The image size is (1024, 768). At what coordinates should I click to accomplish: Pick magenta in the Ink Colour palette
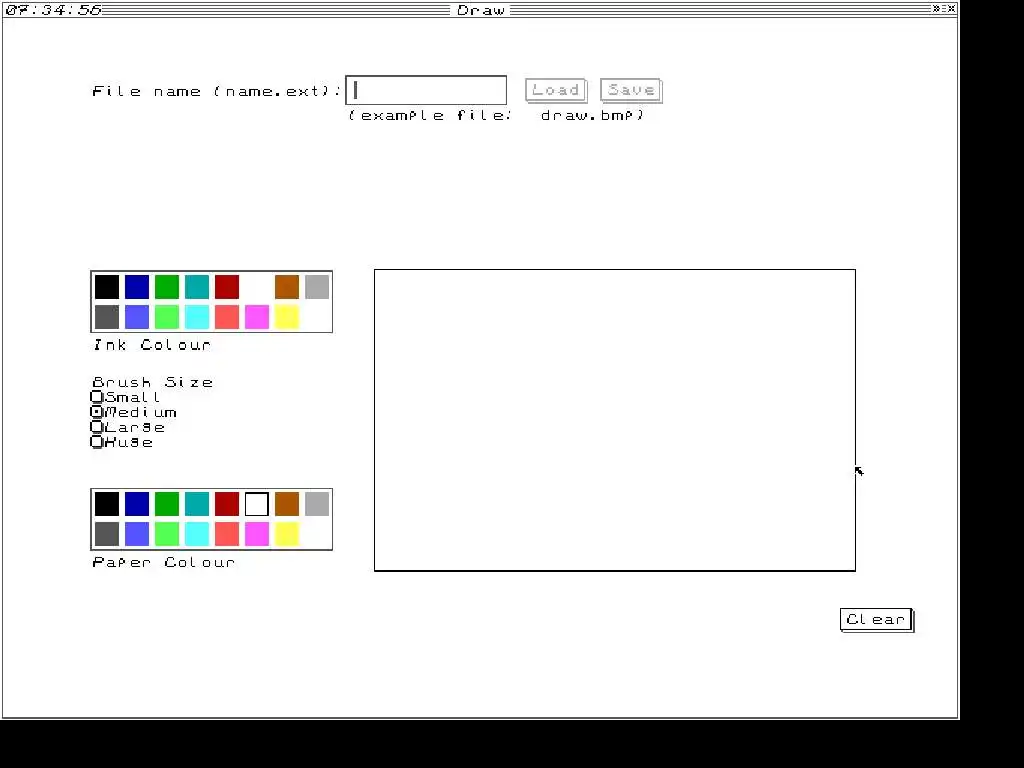(x=257, y=317)
